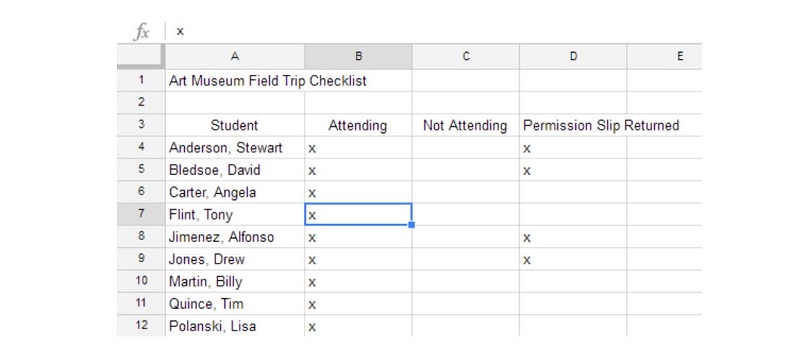Image resolution: width=800 pixels, height=363 pixels.
Task: Click the Polanski, Lisa cell
Action: pos(235,326)
